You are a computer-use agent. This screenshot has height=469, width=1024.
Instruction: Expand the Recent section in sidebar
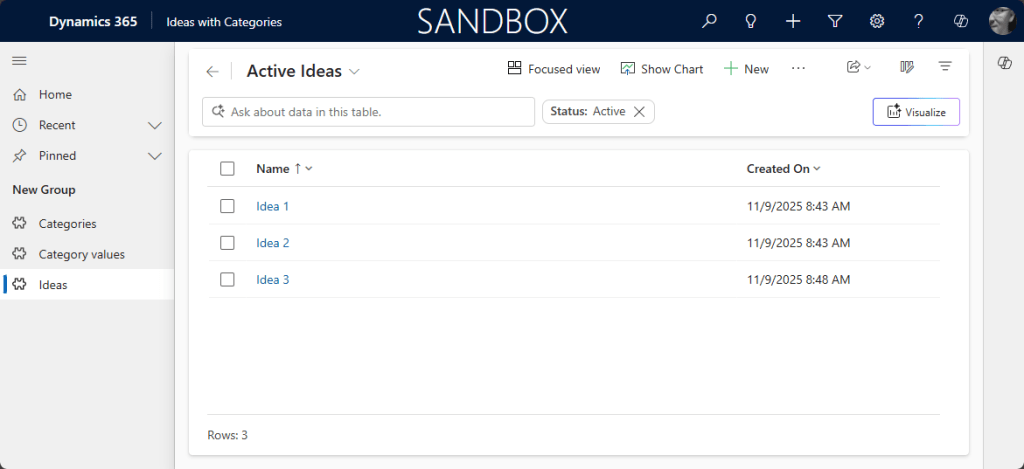[x=155, y=125]
